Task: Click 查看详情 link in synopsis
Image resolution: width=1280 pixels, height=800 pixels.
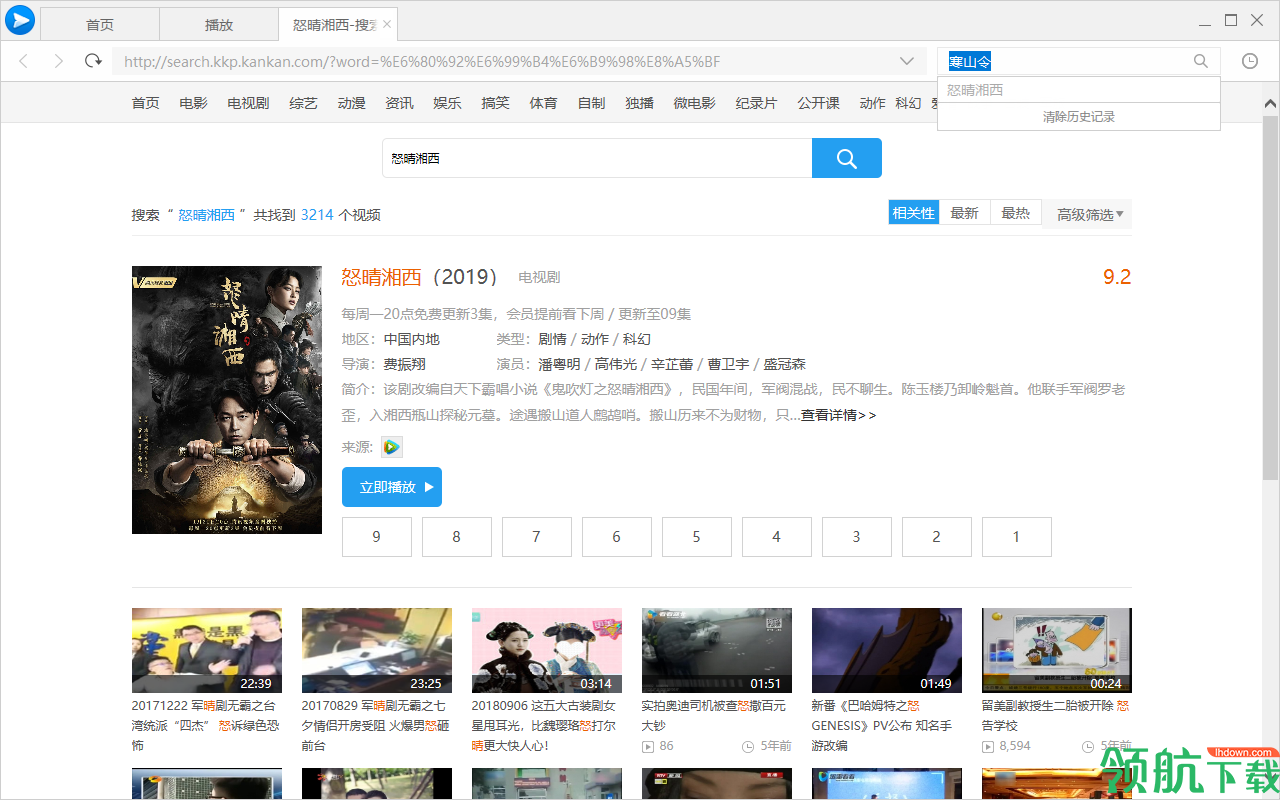Action: click(838, 415)
